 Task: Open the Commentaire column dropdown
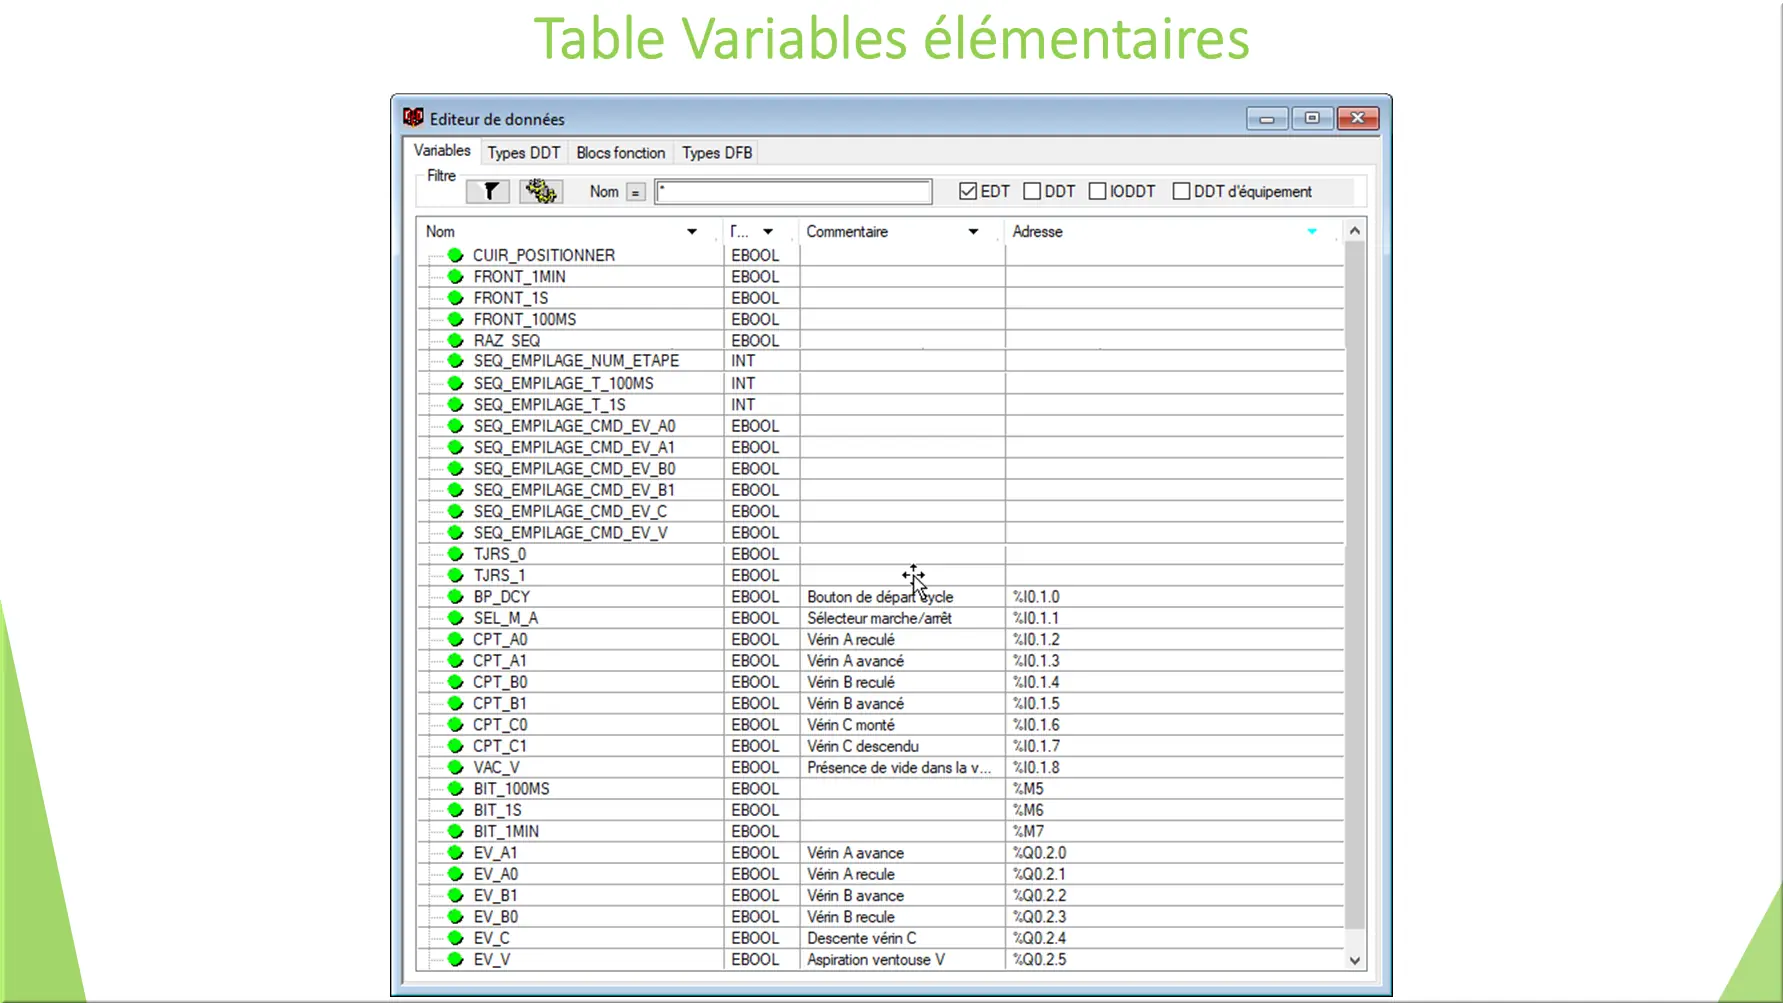pos(972,231)
